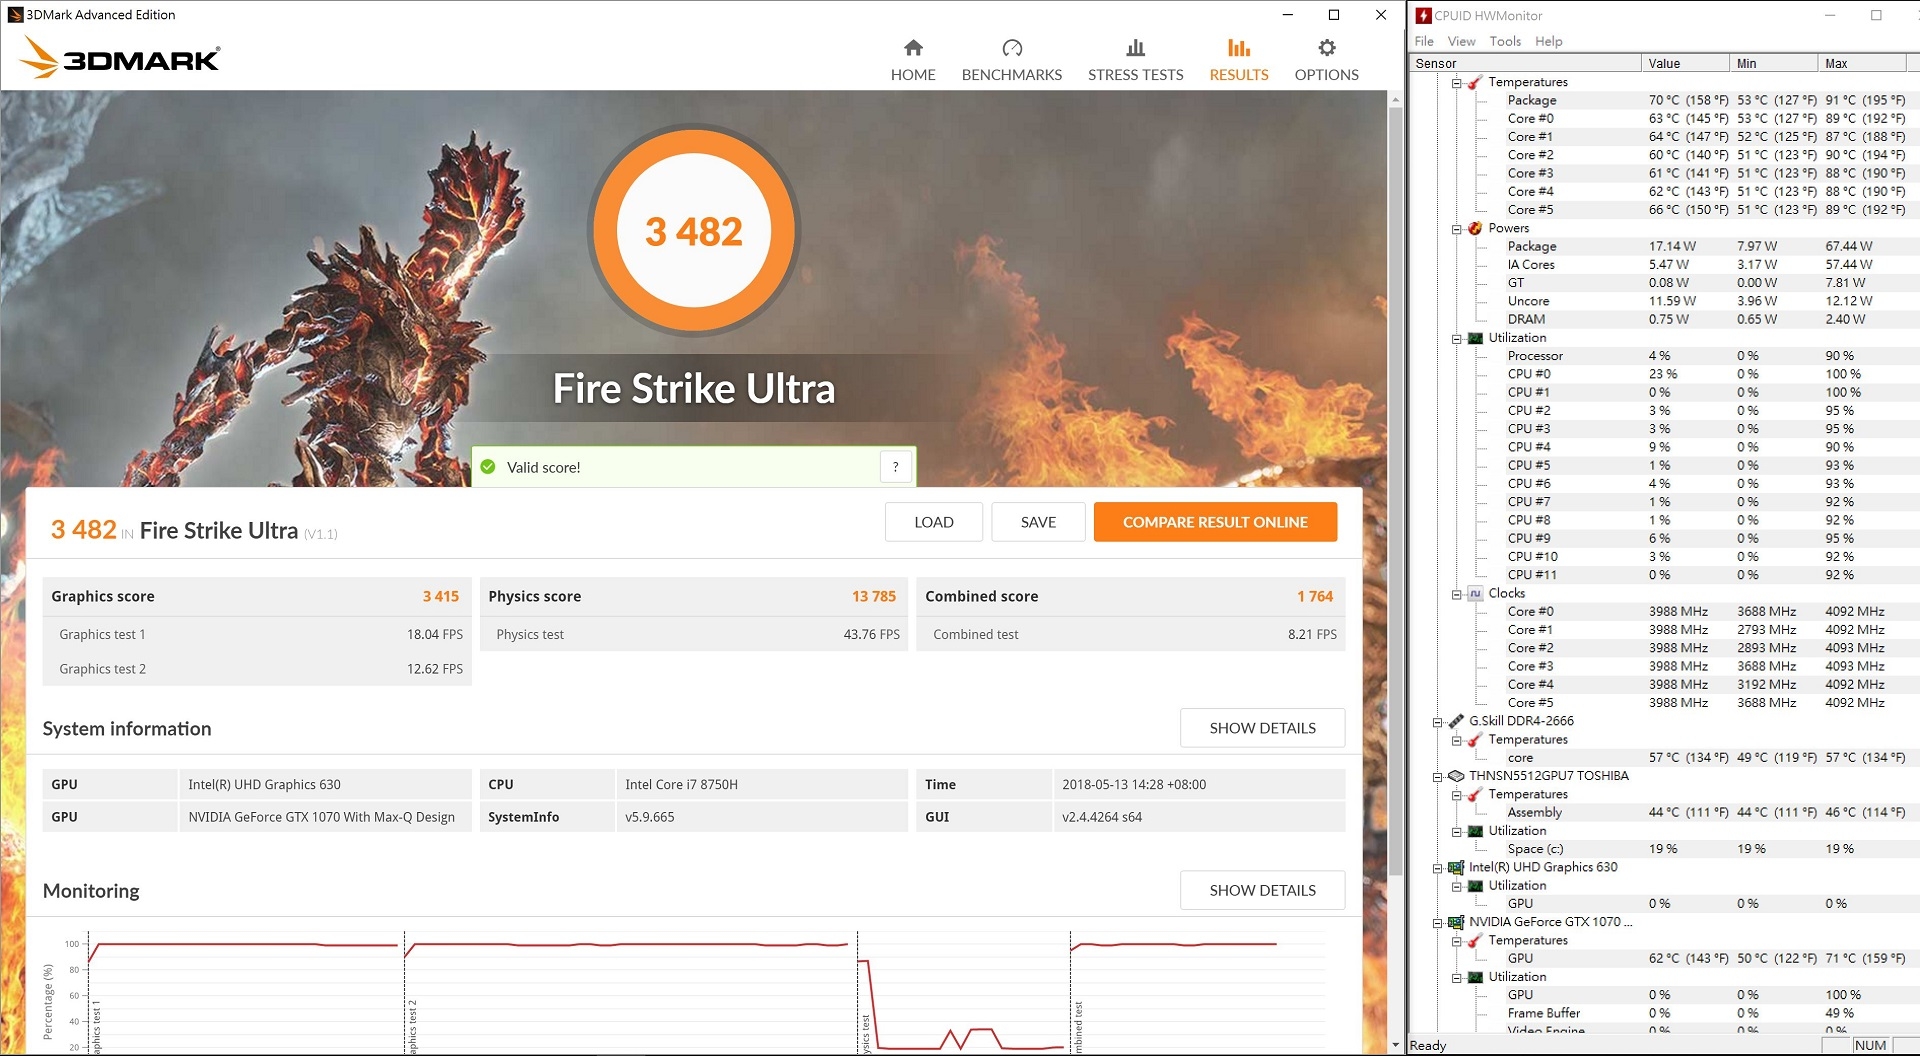1920x1056 pixels.
Task: Click the LOAD button
Action: 934,522
